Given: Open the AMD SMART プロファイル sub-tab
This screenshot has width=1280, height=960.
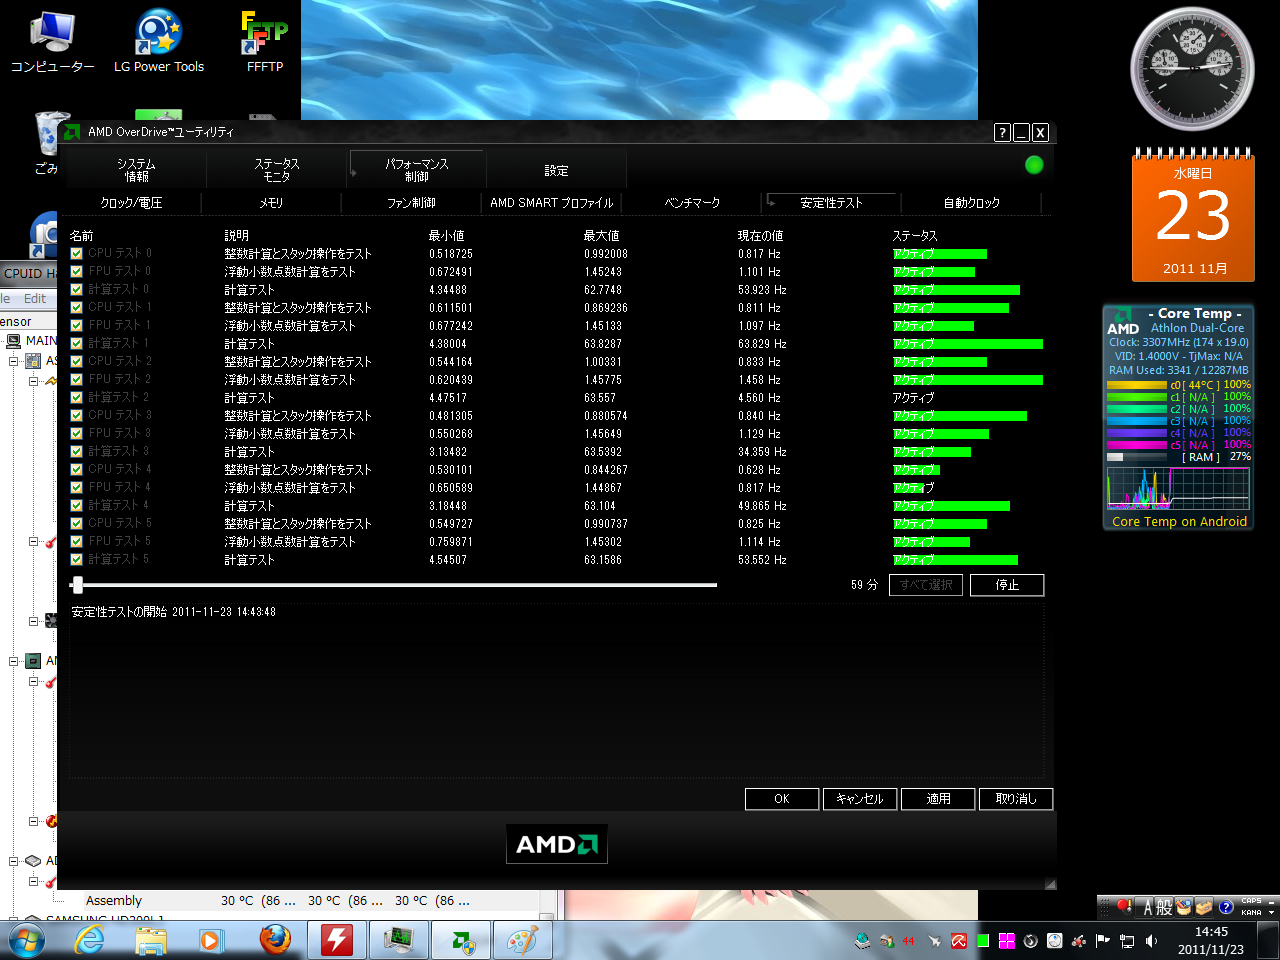Looking at the screenshot, I should (x=552, y=203).
